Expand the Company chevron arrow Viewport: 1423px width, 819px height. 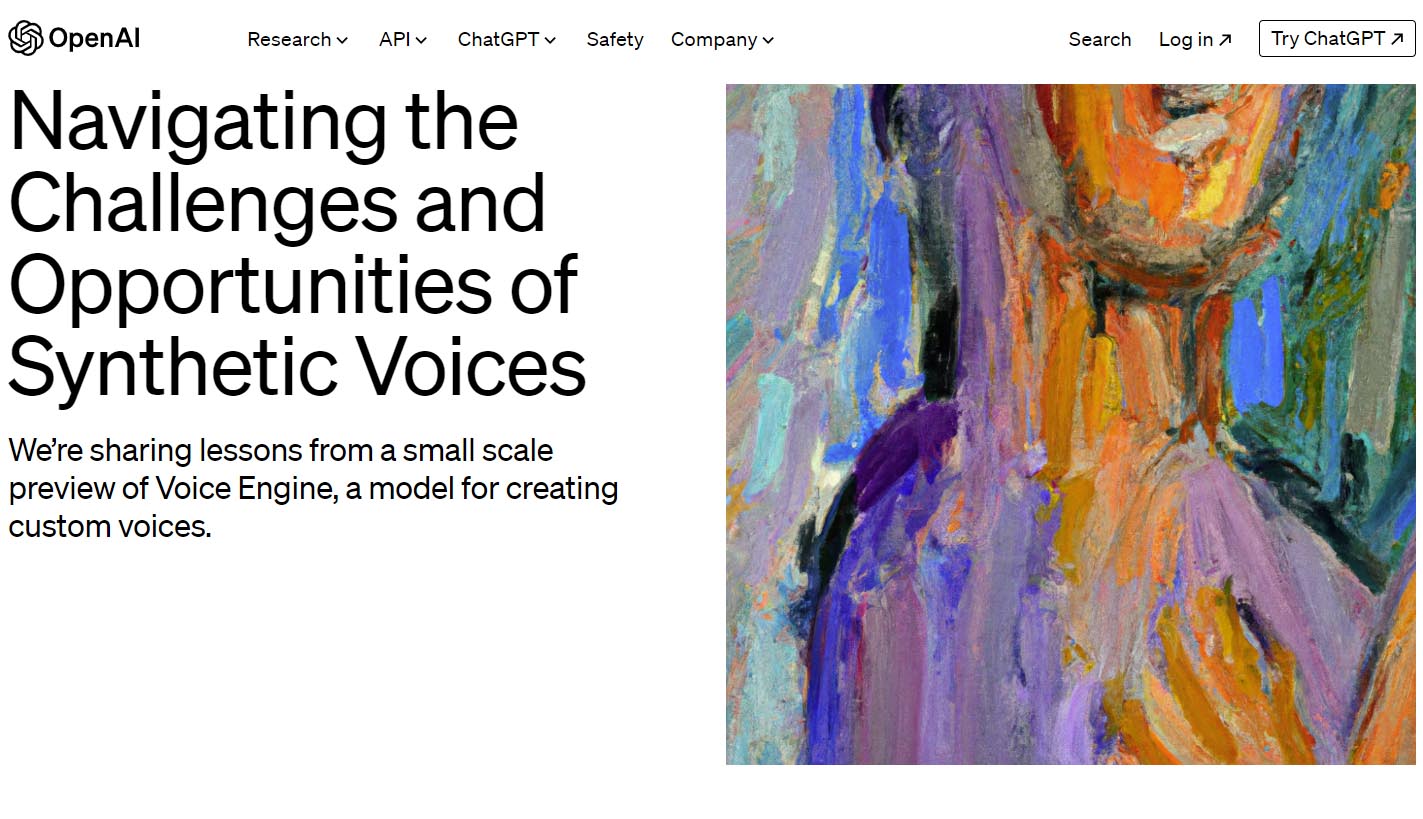coord(768,41)
